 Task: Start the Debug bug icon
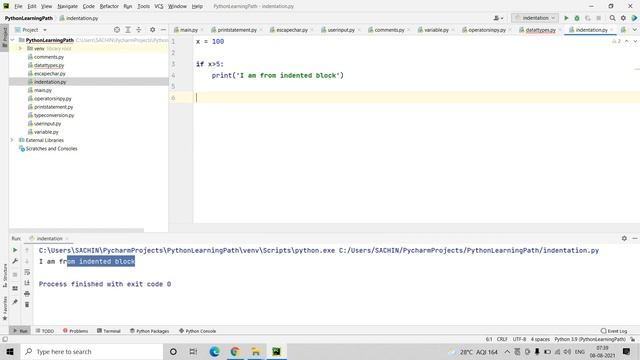click(577, 18)
